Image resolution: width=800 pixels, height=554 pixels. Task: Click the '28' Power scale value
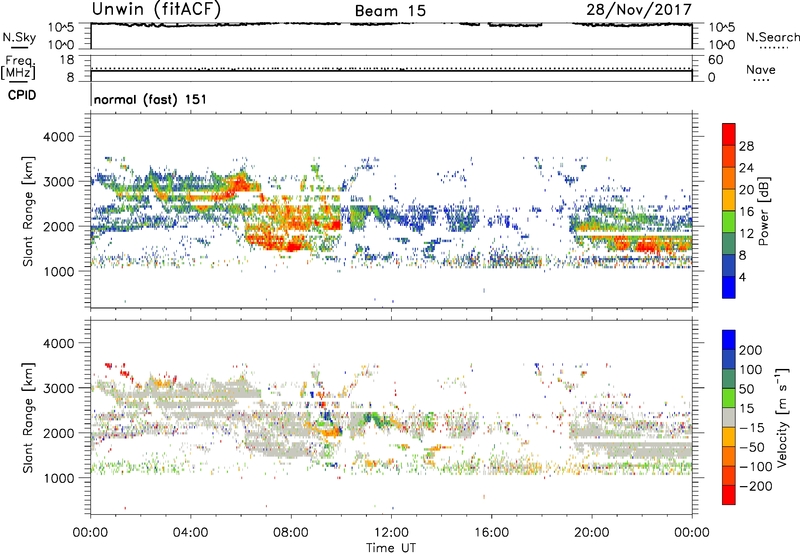click(x=746, y=146)
